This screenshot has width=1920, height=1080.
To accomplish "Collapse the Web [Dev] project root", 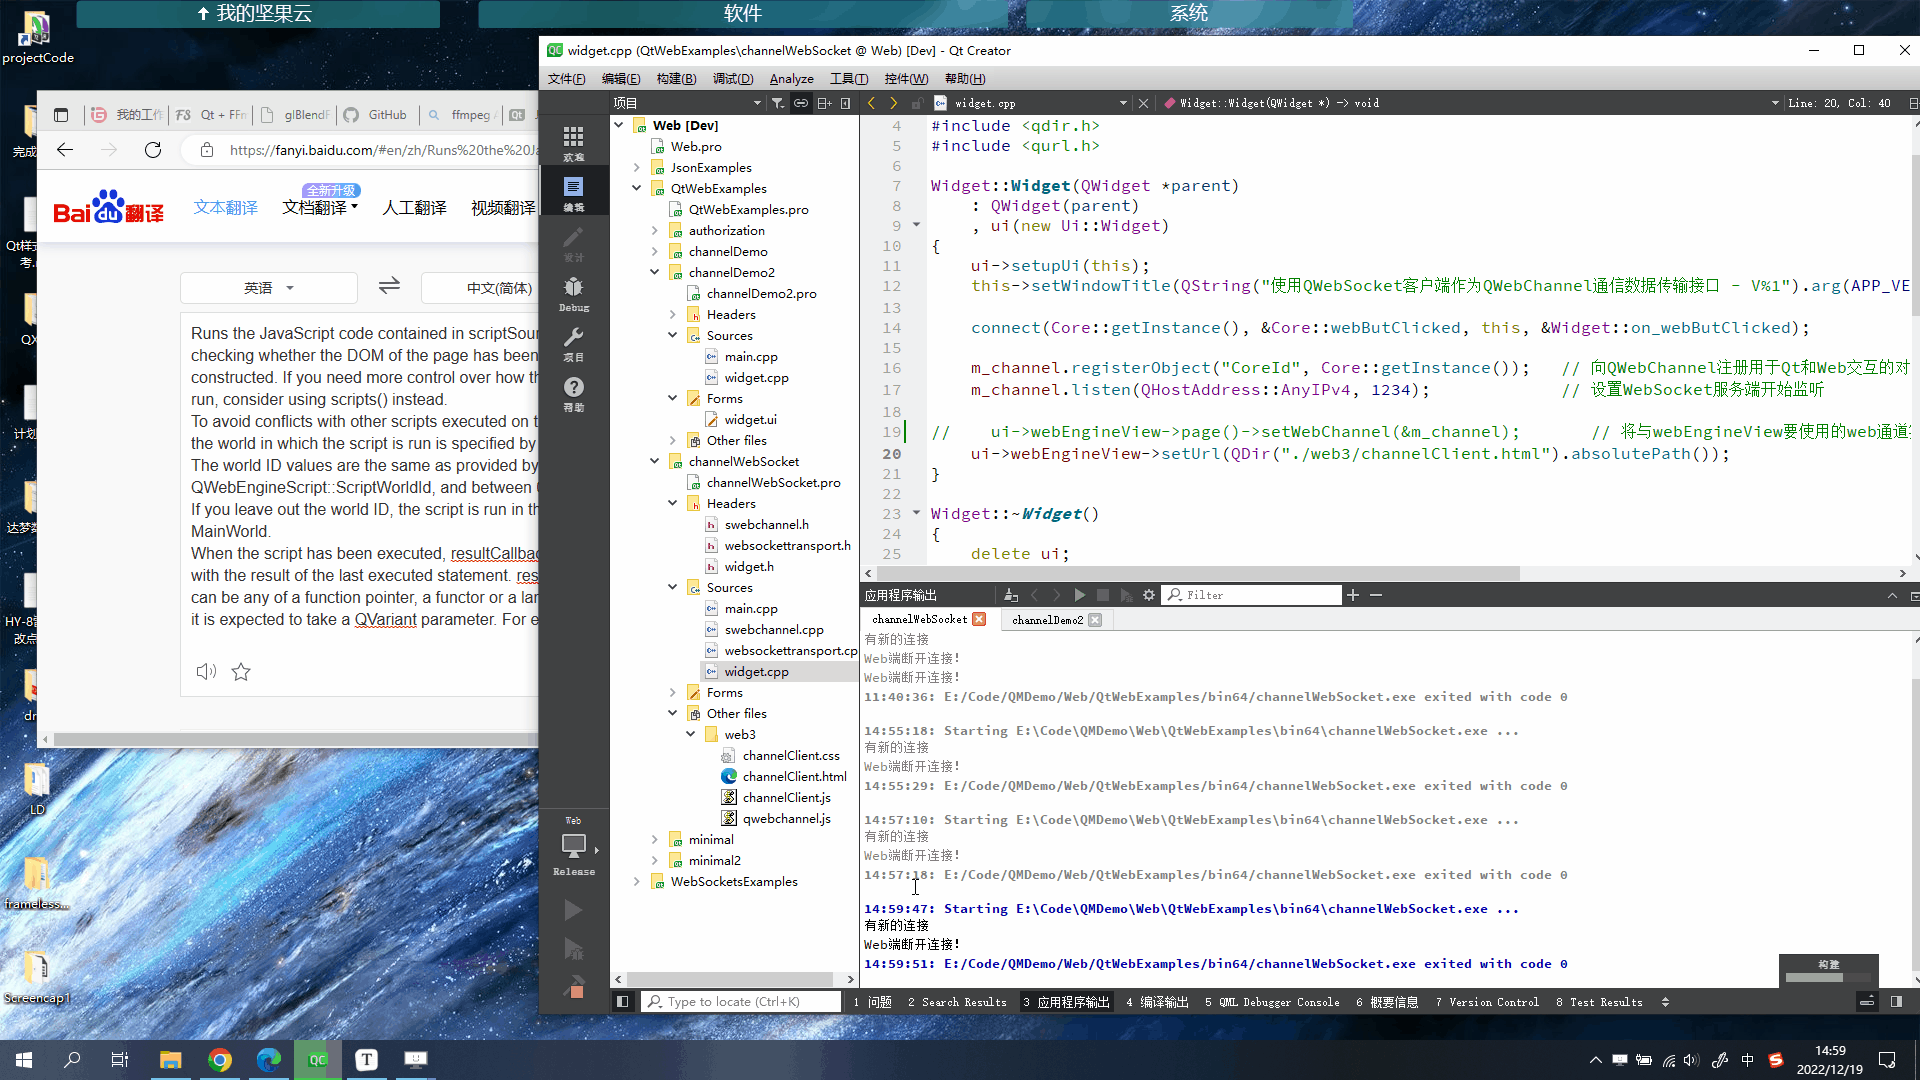I will coord(619,125).
